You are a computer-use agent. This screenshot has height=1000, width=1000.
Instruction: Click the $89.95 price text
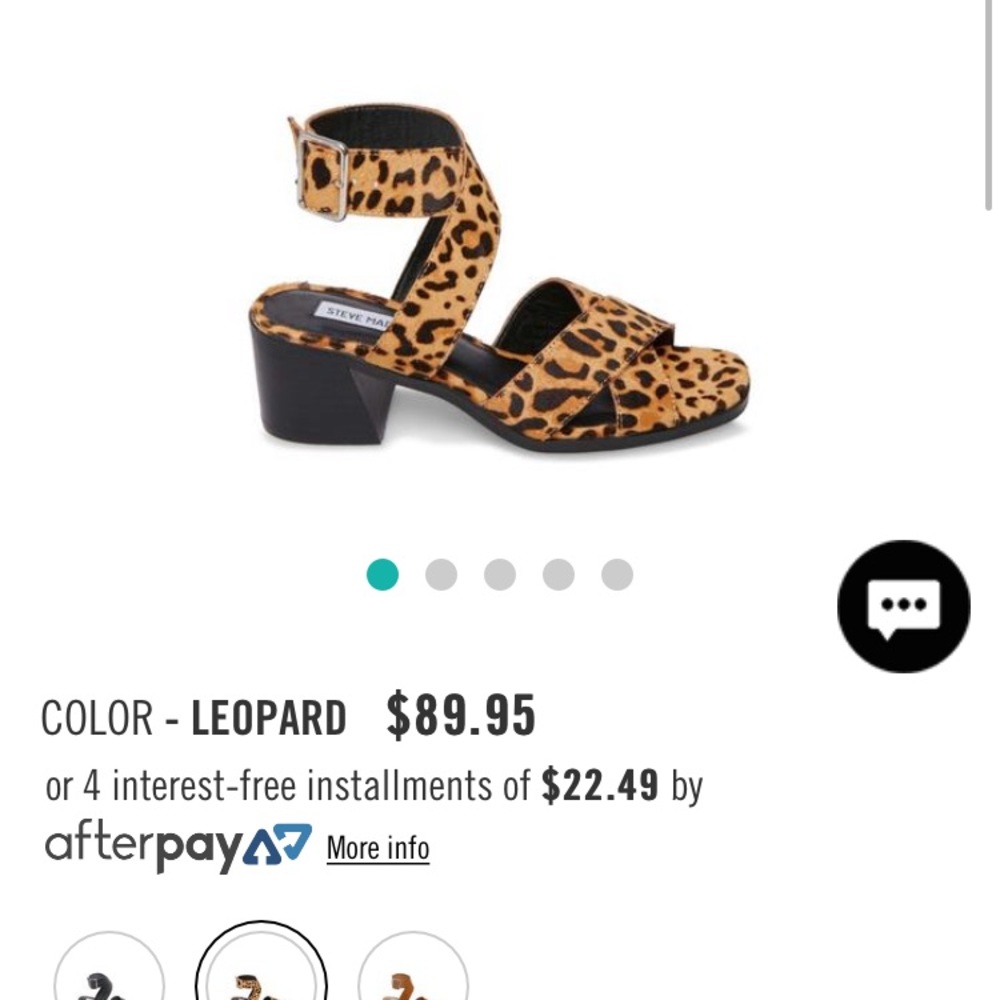(461, 716)
